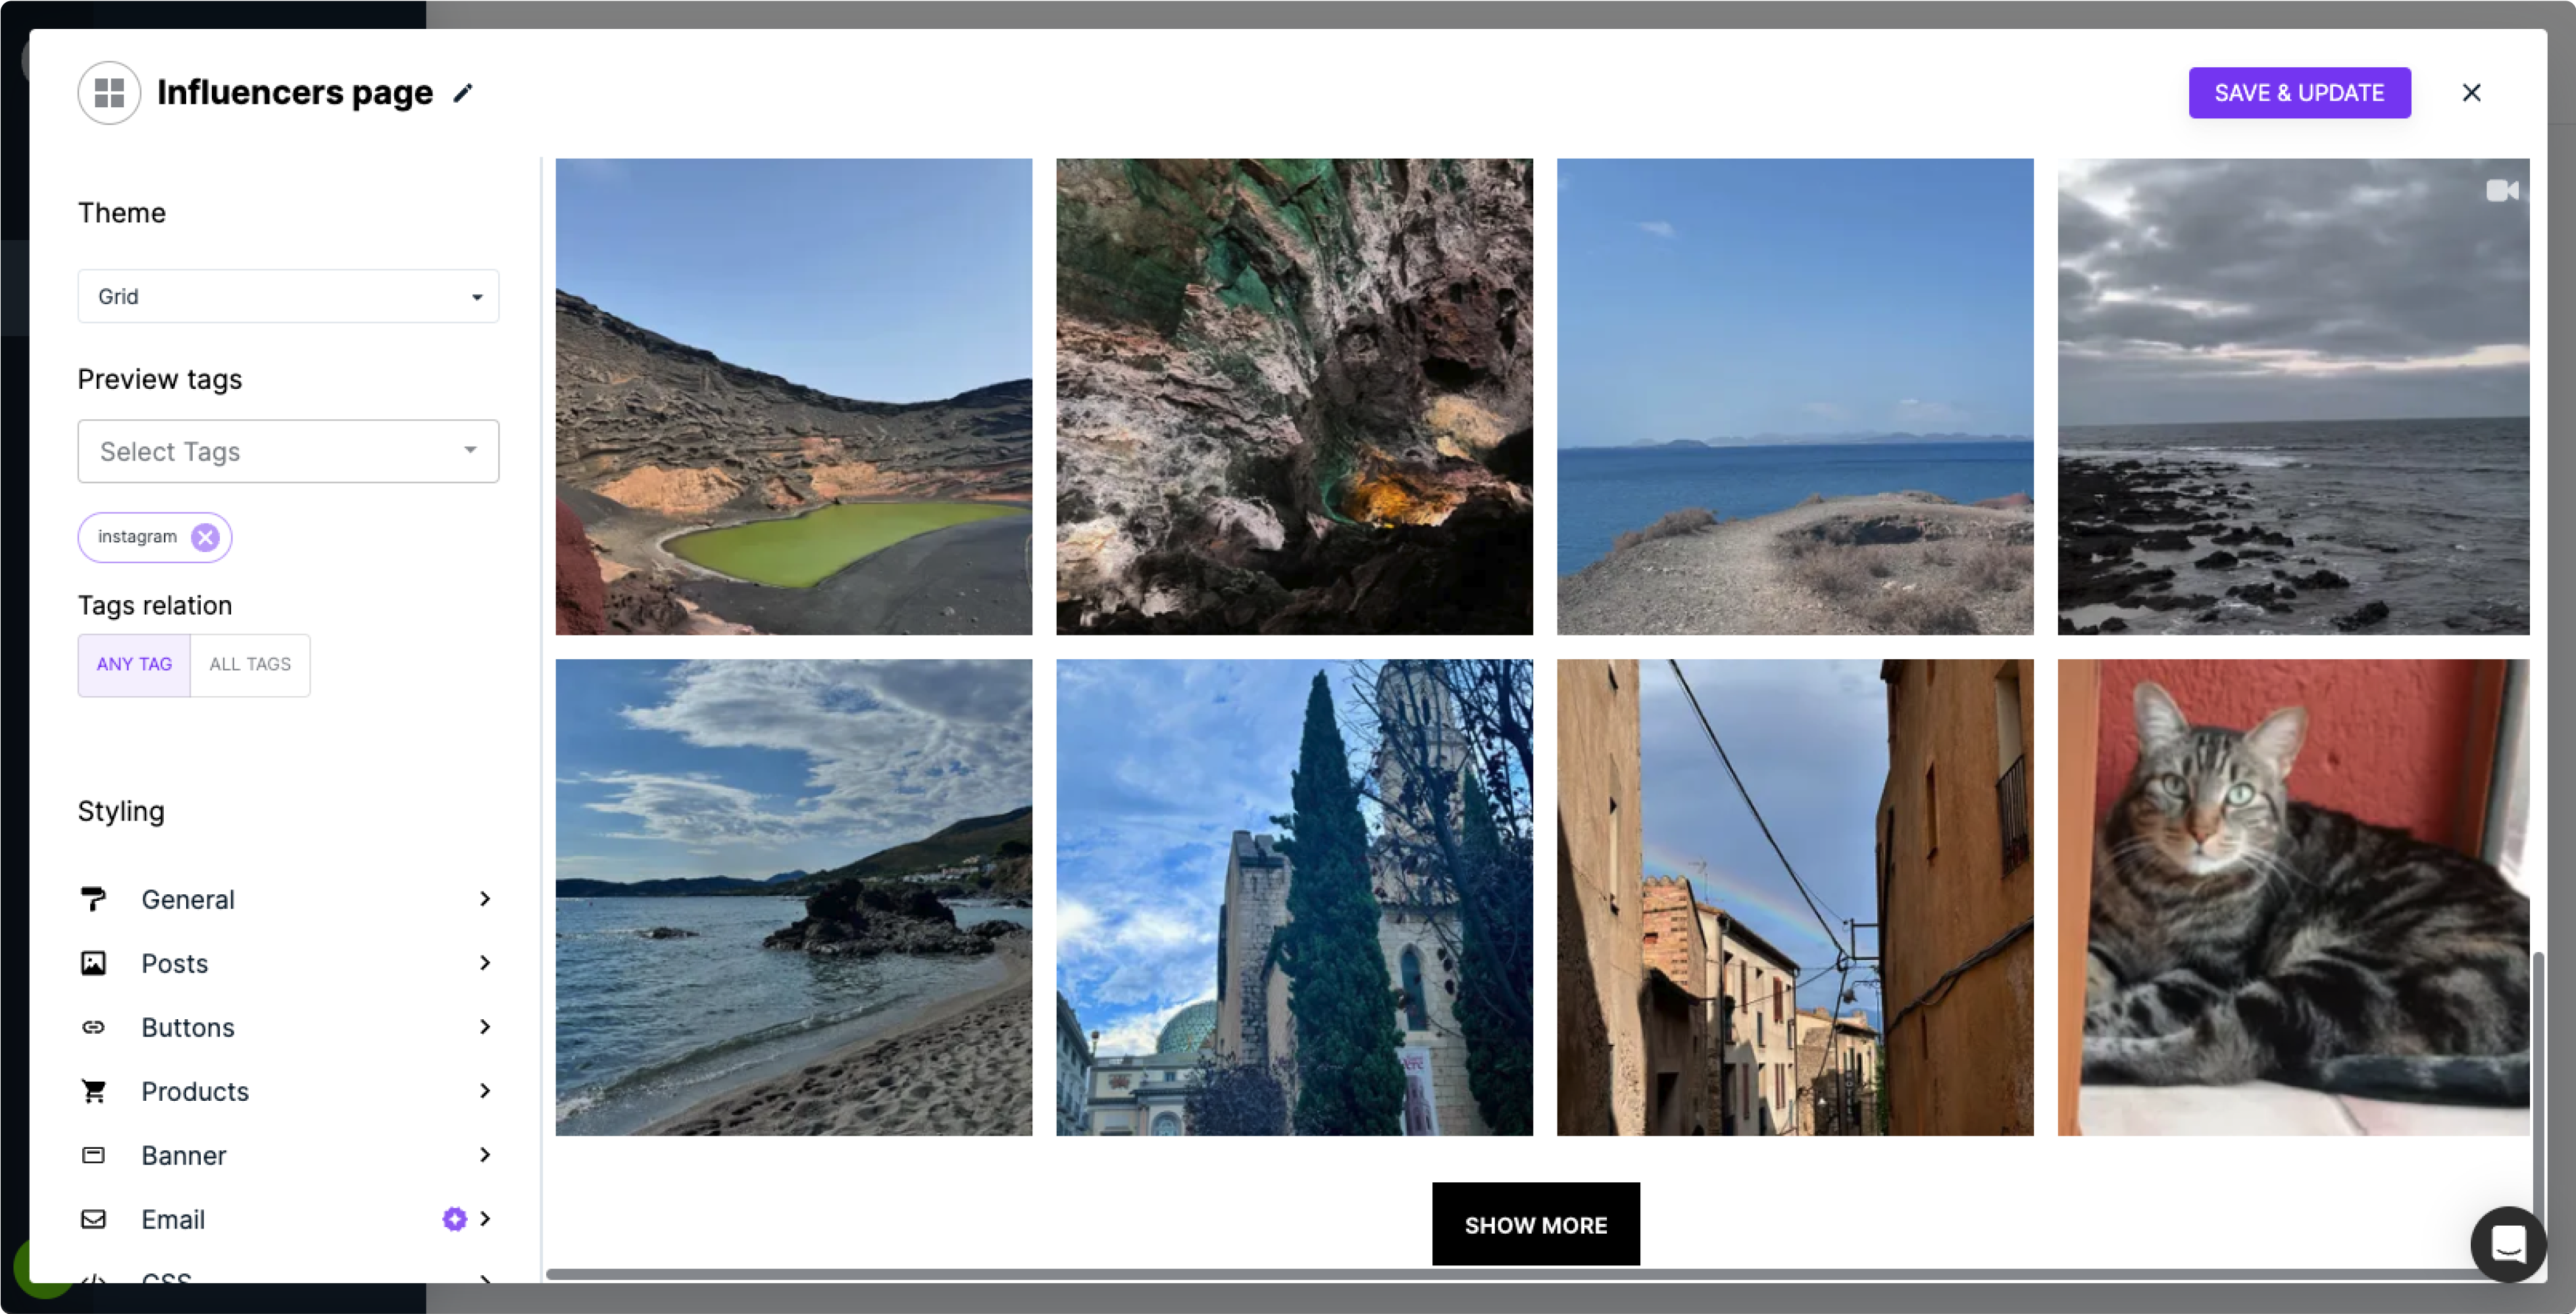Open the tabby cat photo thumbnail
Image resolution: width=2576 pixels, height=1314 pixels.
pyautogui.click(x=2292, y=897)
